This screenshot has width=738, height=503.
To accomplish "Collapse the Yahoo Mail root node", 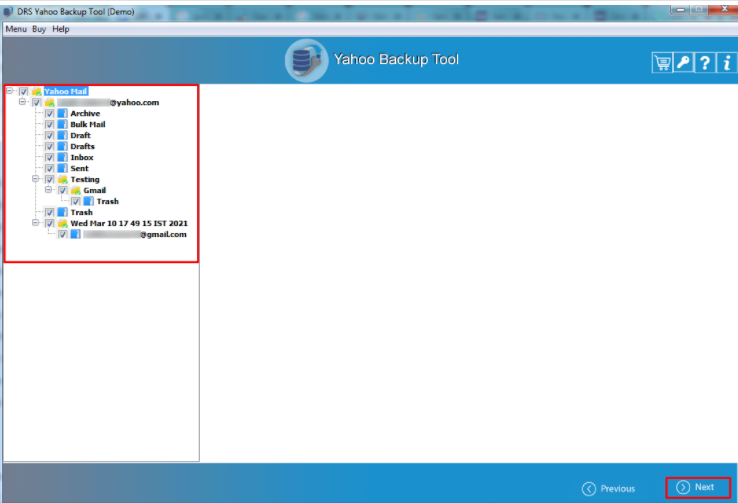I will [x=9, y=91].
